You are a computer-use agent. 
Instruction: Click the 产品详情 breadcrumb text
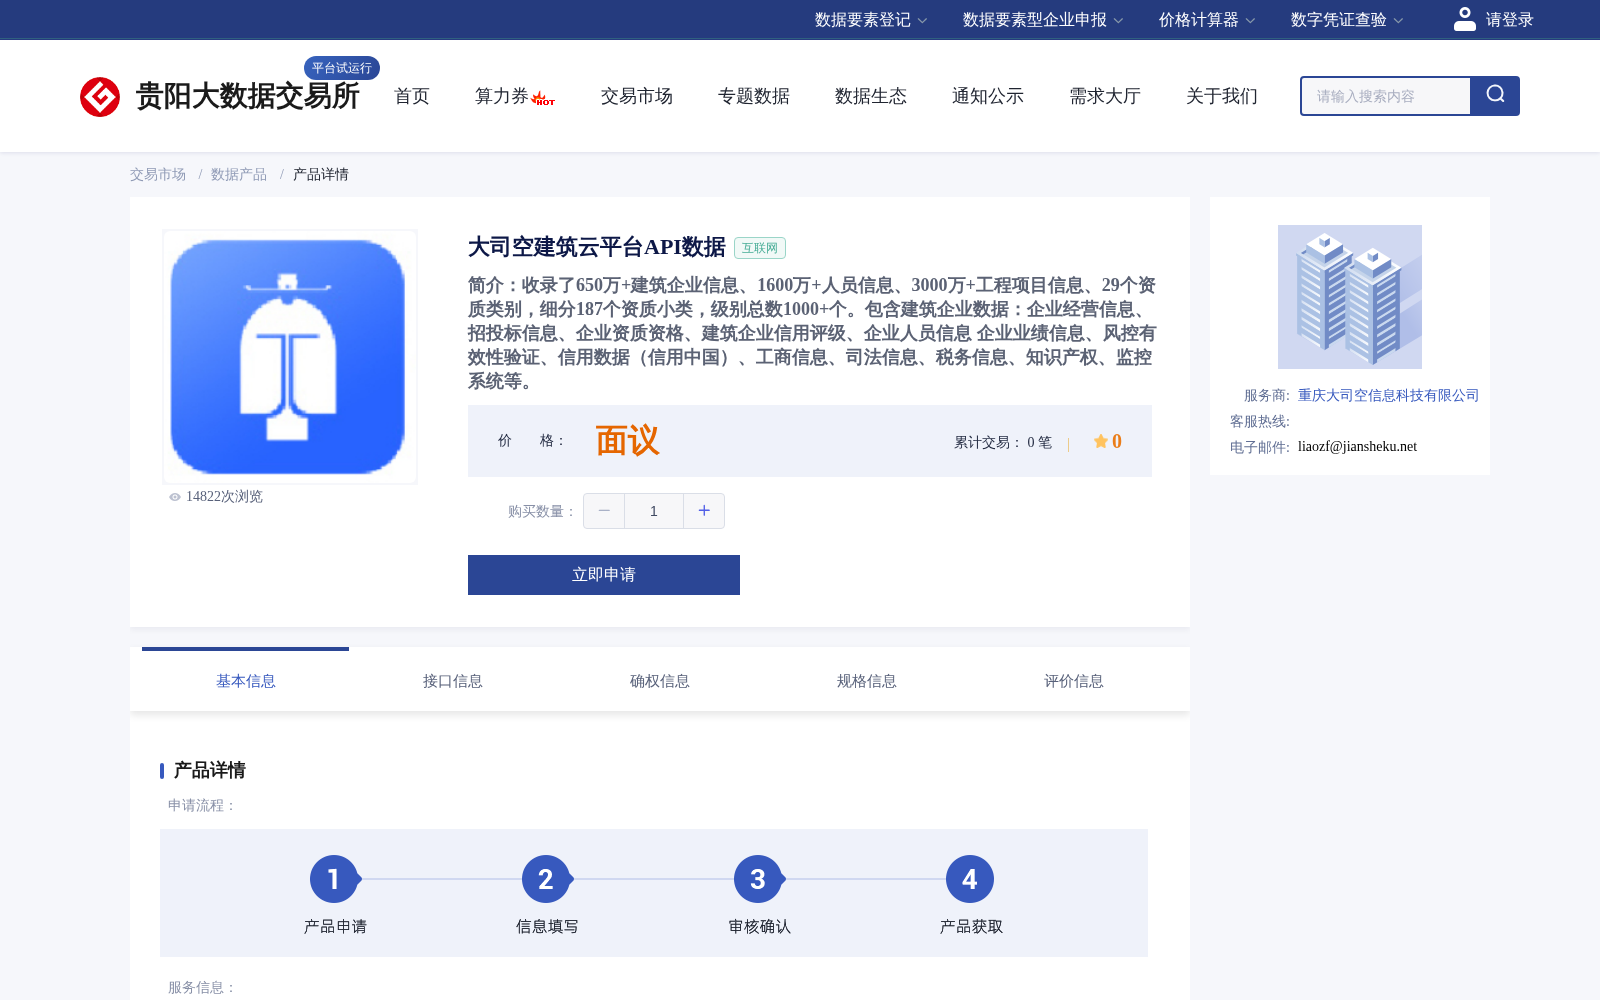[x=321, y=174]
